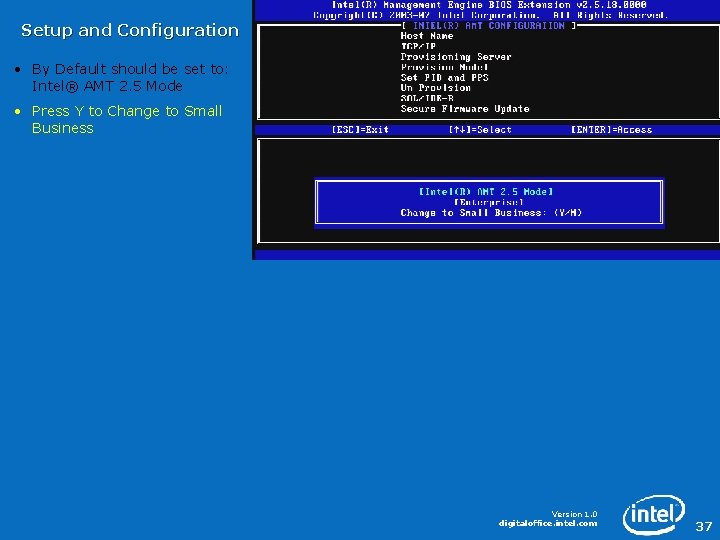Click the [ENTER]=Access hint

tap(611, 130)
